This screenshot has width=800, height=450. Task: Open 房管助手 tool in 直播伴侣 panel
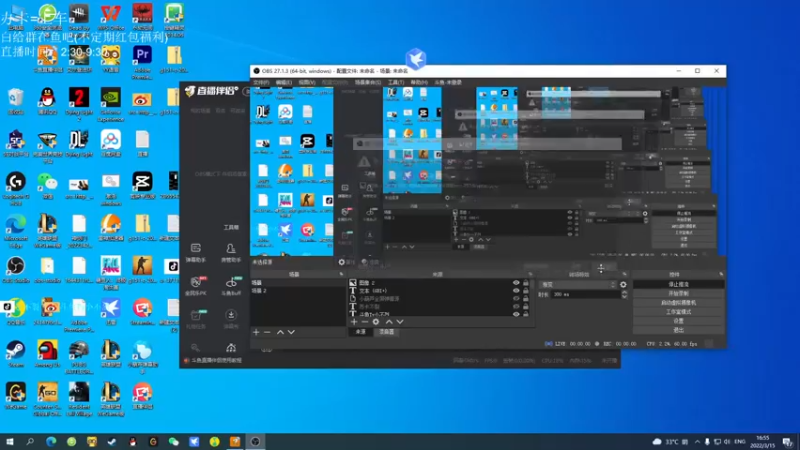pos(231,253)
